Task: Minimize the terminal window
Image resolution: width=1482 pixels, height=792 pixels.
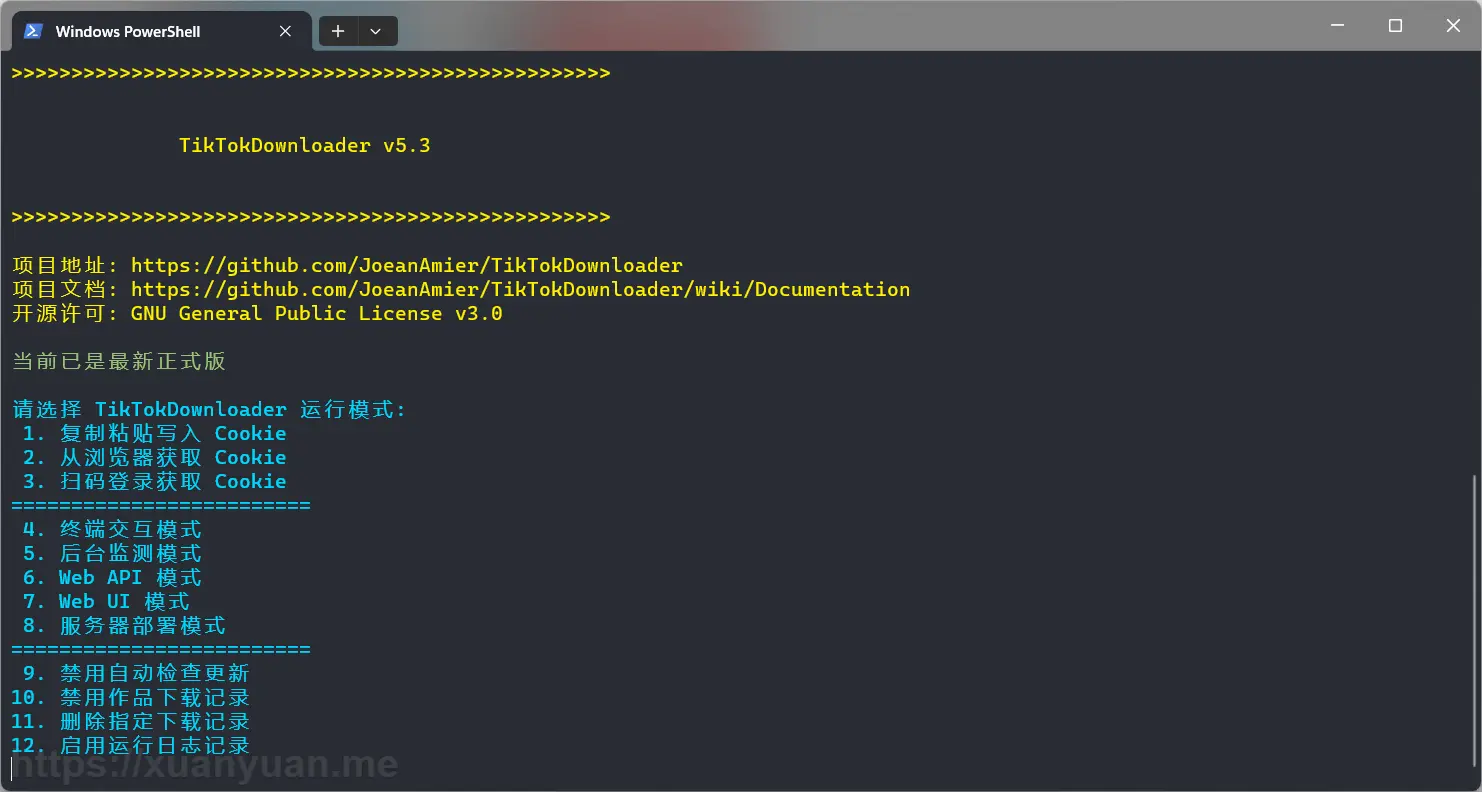Action: coord(1337,26)
